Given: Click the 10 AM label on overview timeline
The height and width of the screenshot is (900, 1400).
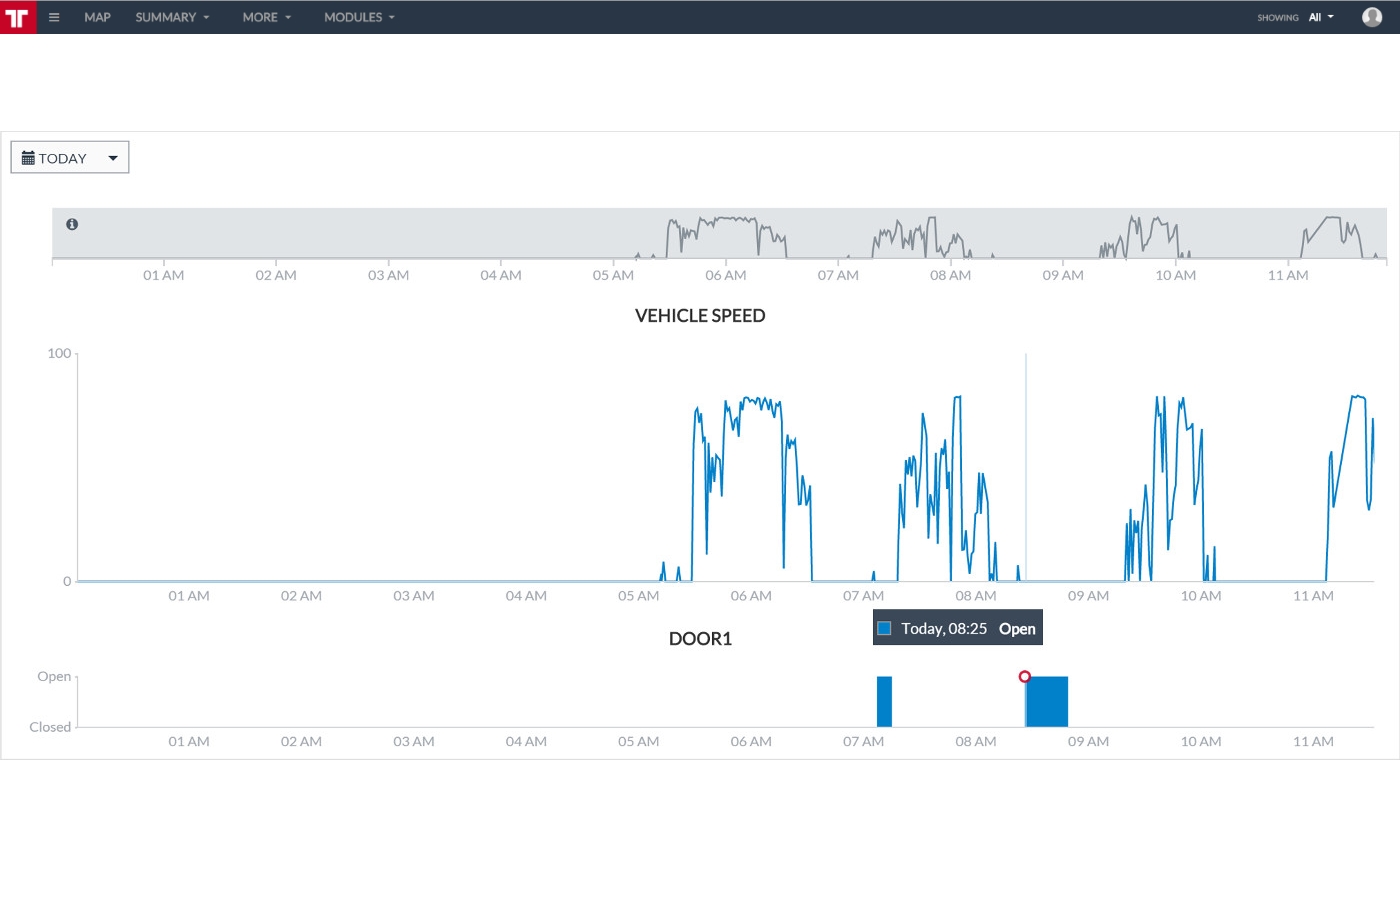Looking at the screenshot, I should [x=1175, y=275].
